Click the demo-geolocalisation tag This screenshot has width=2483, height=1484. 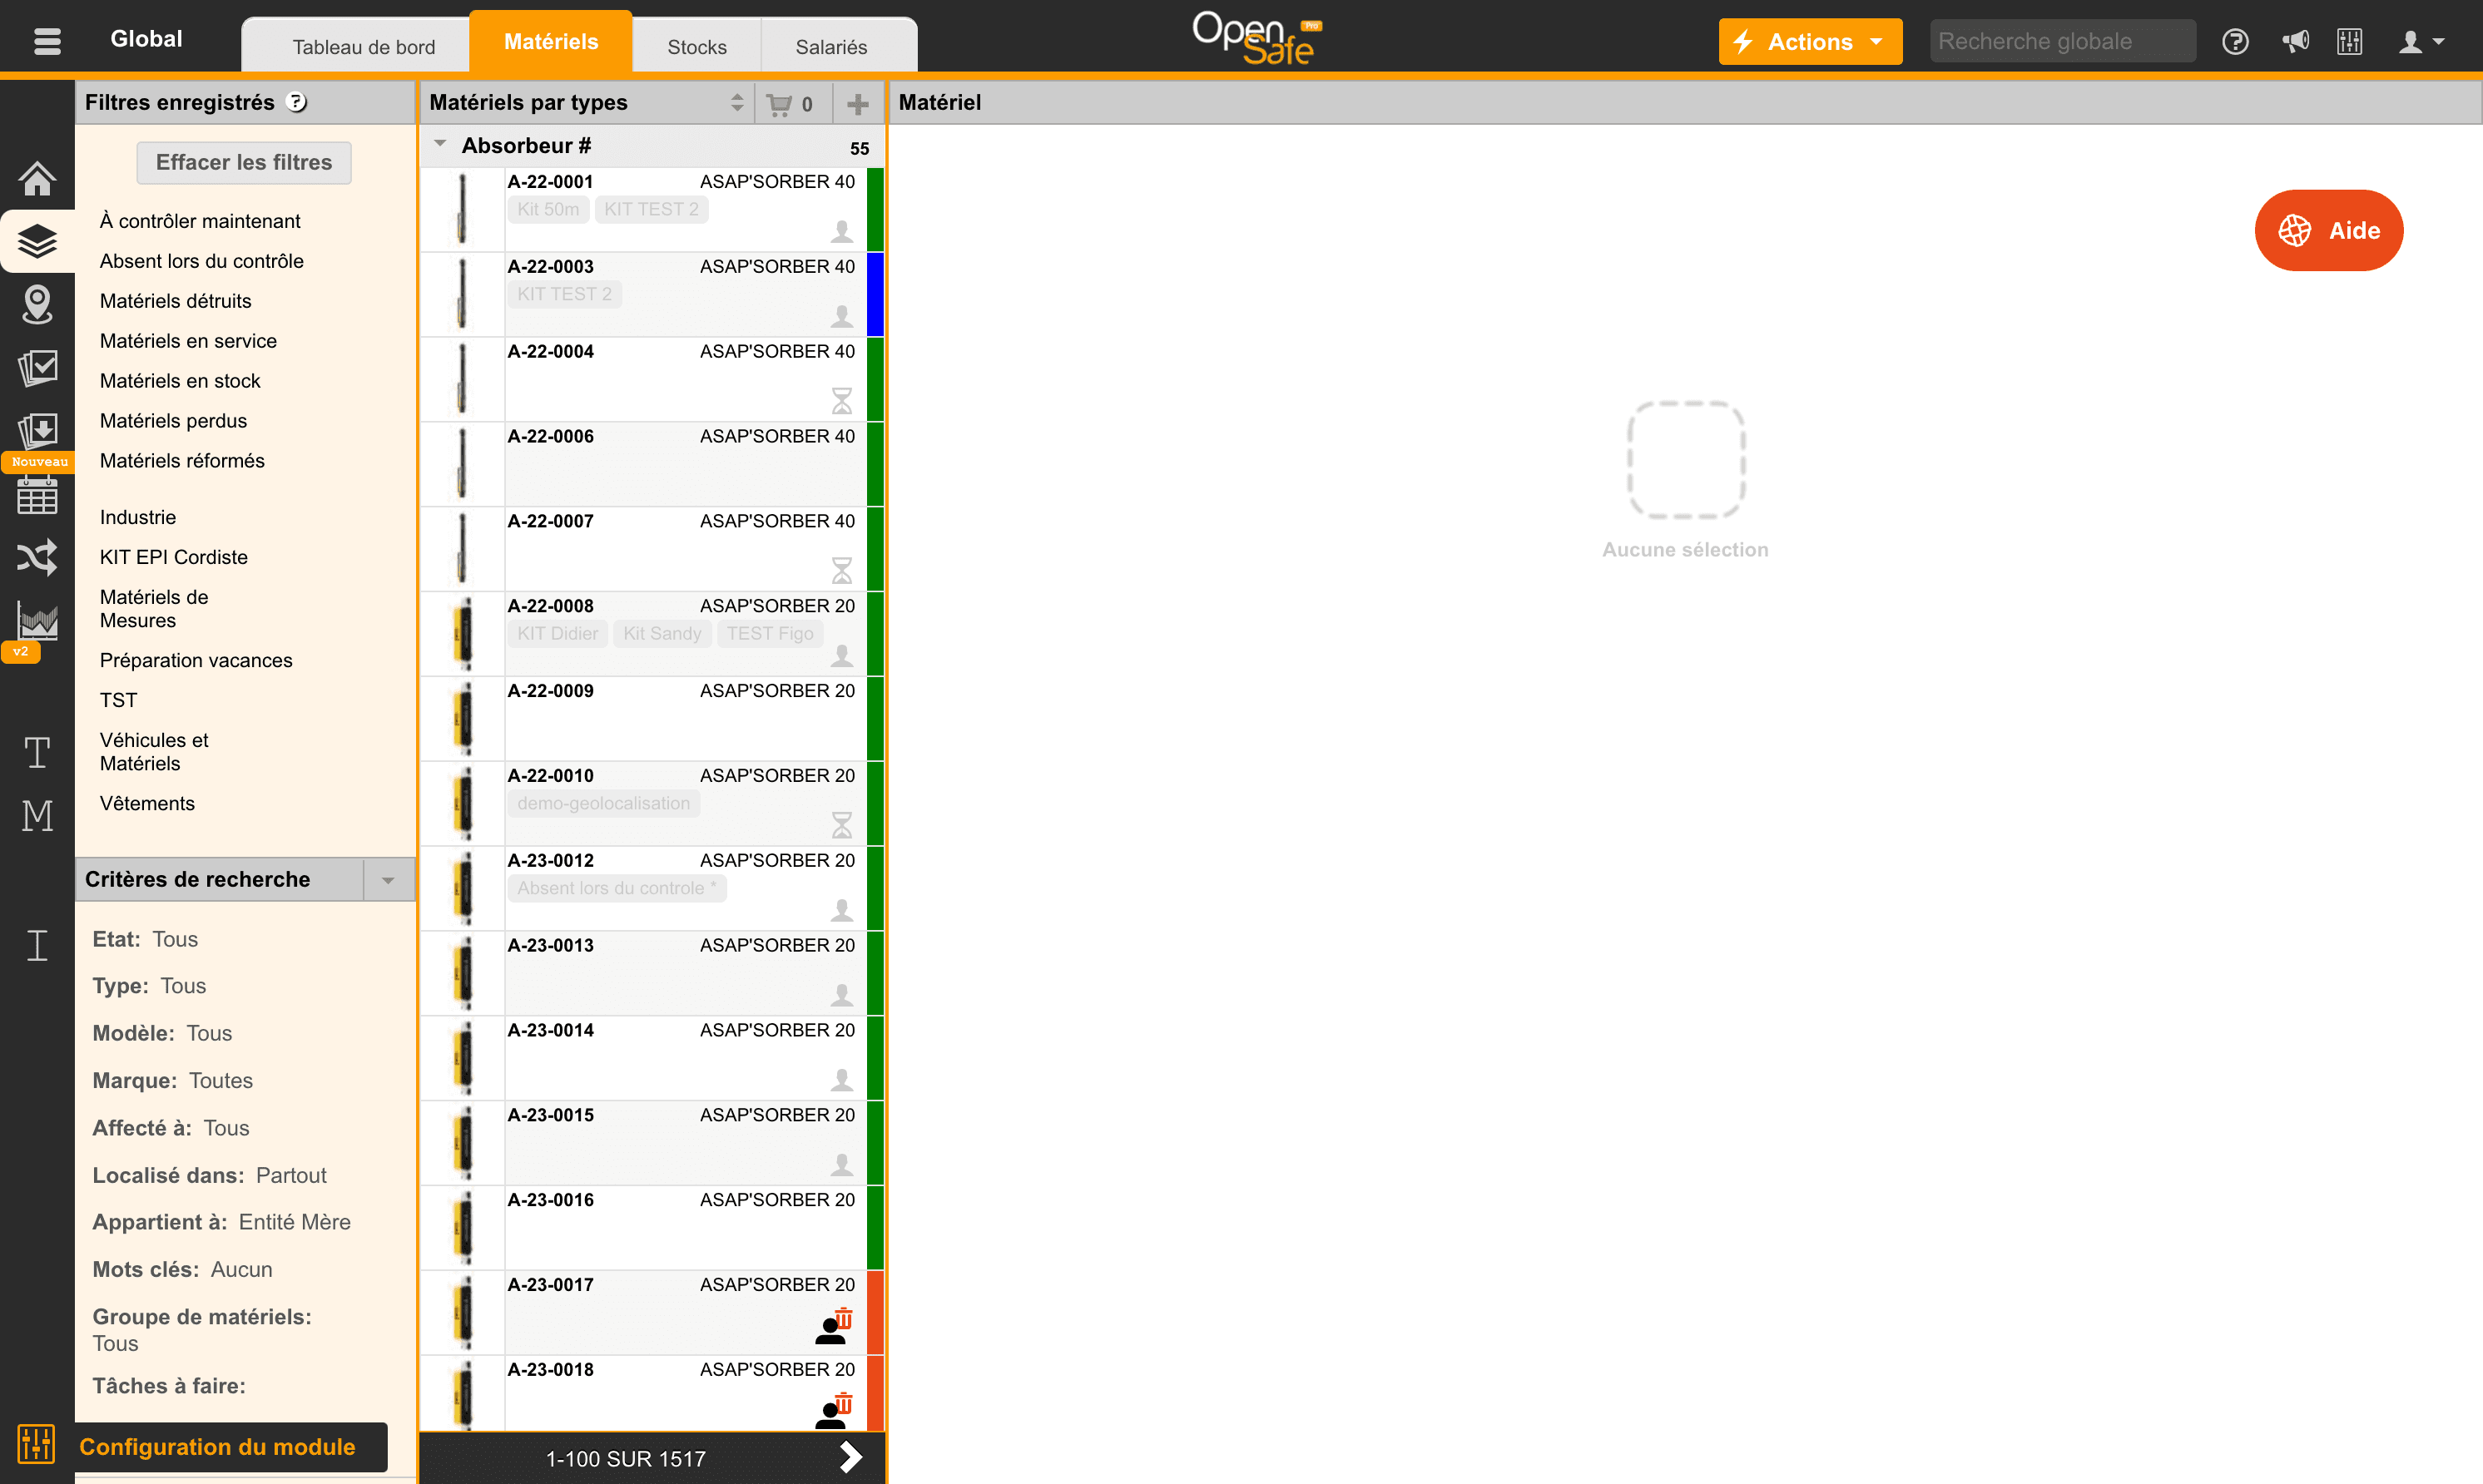coord(604,803)
